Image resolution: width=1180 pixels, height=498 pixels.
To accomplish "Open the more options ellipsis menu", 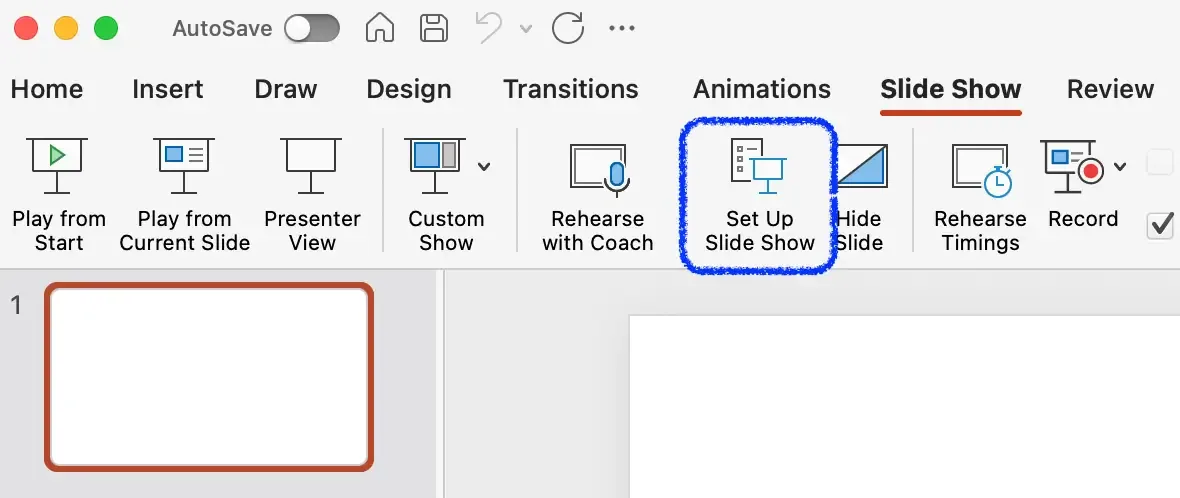I will pos(622,29).
